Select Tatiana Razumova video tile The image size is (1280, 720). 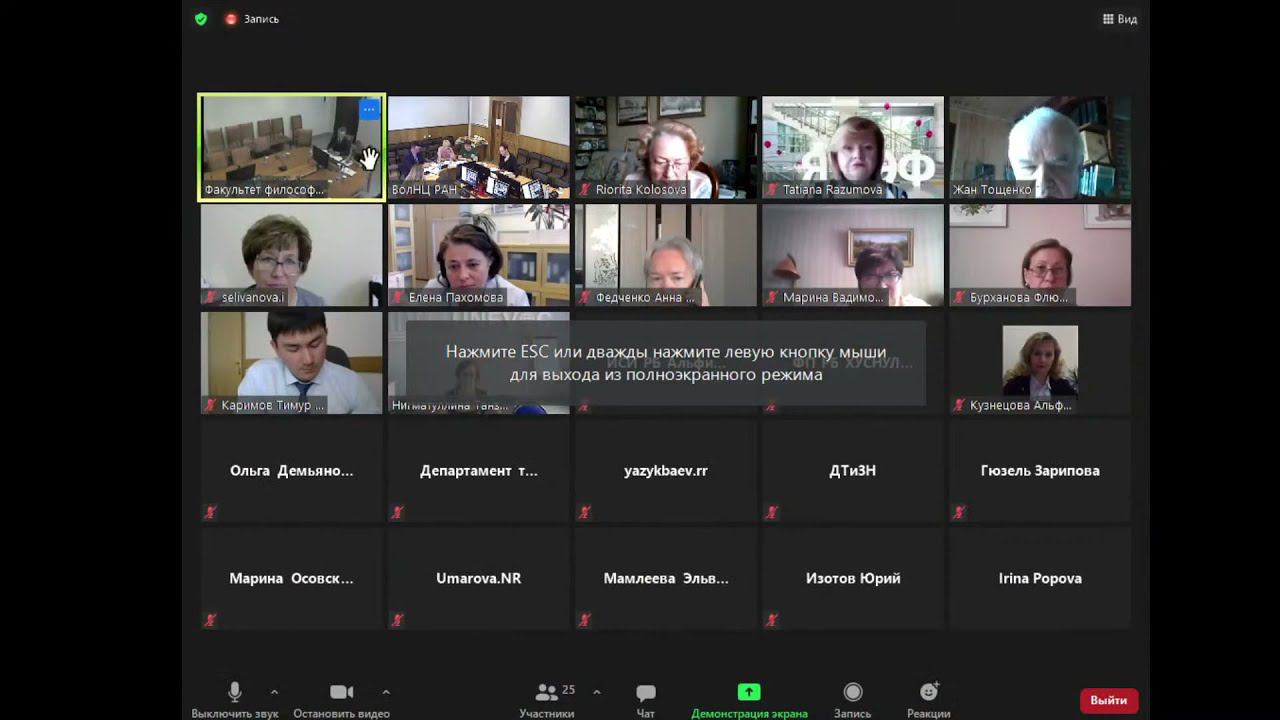[853, 147]
